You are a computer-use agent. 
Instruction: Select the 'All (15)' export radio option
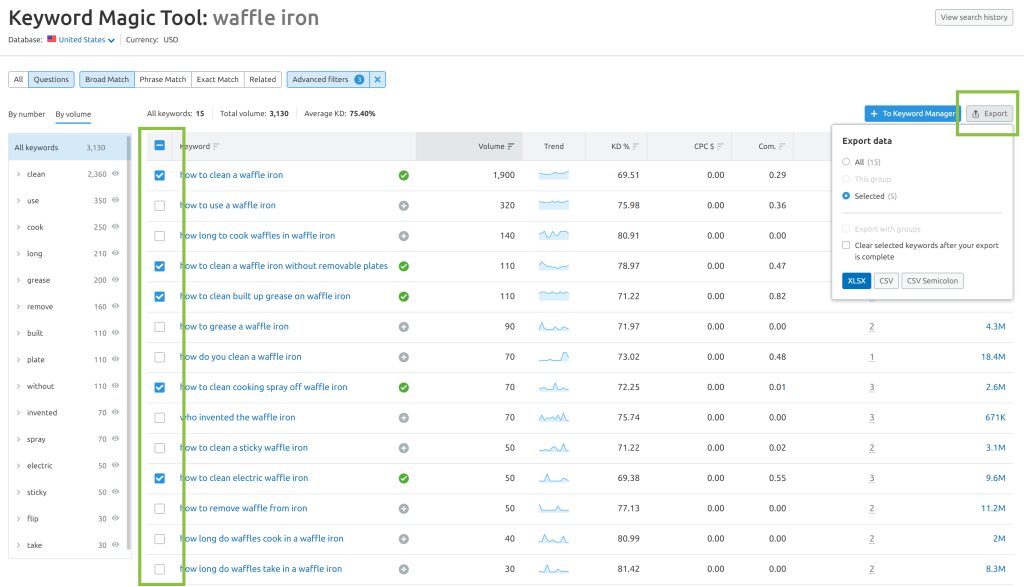pos(847,161)
